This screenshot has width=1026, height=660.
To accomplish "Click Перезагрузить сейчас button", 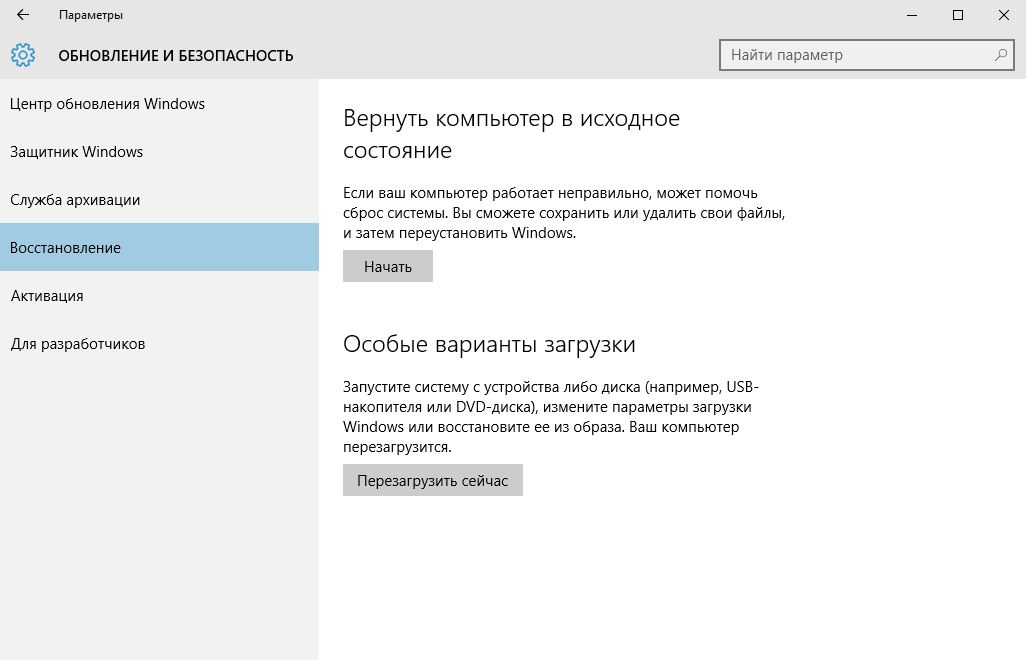I will click(433, 480).
